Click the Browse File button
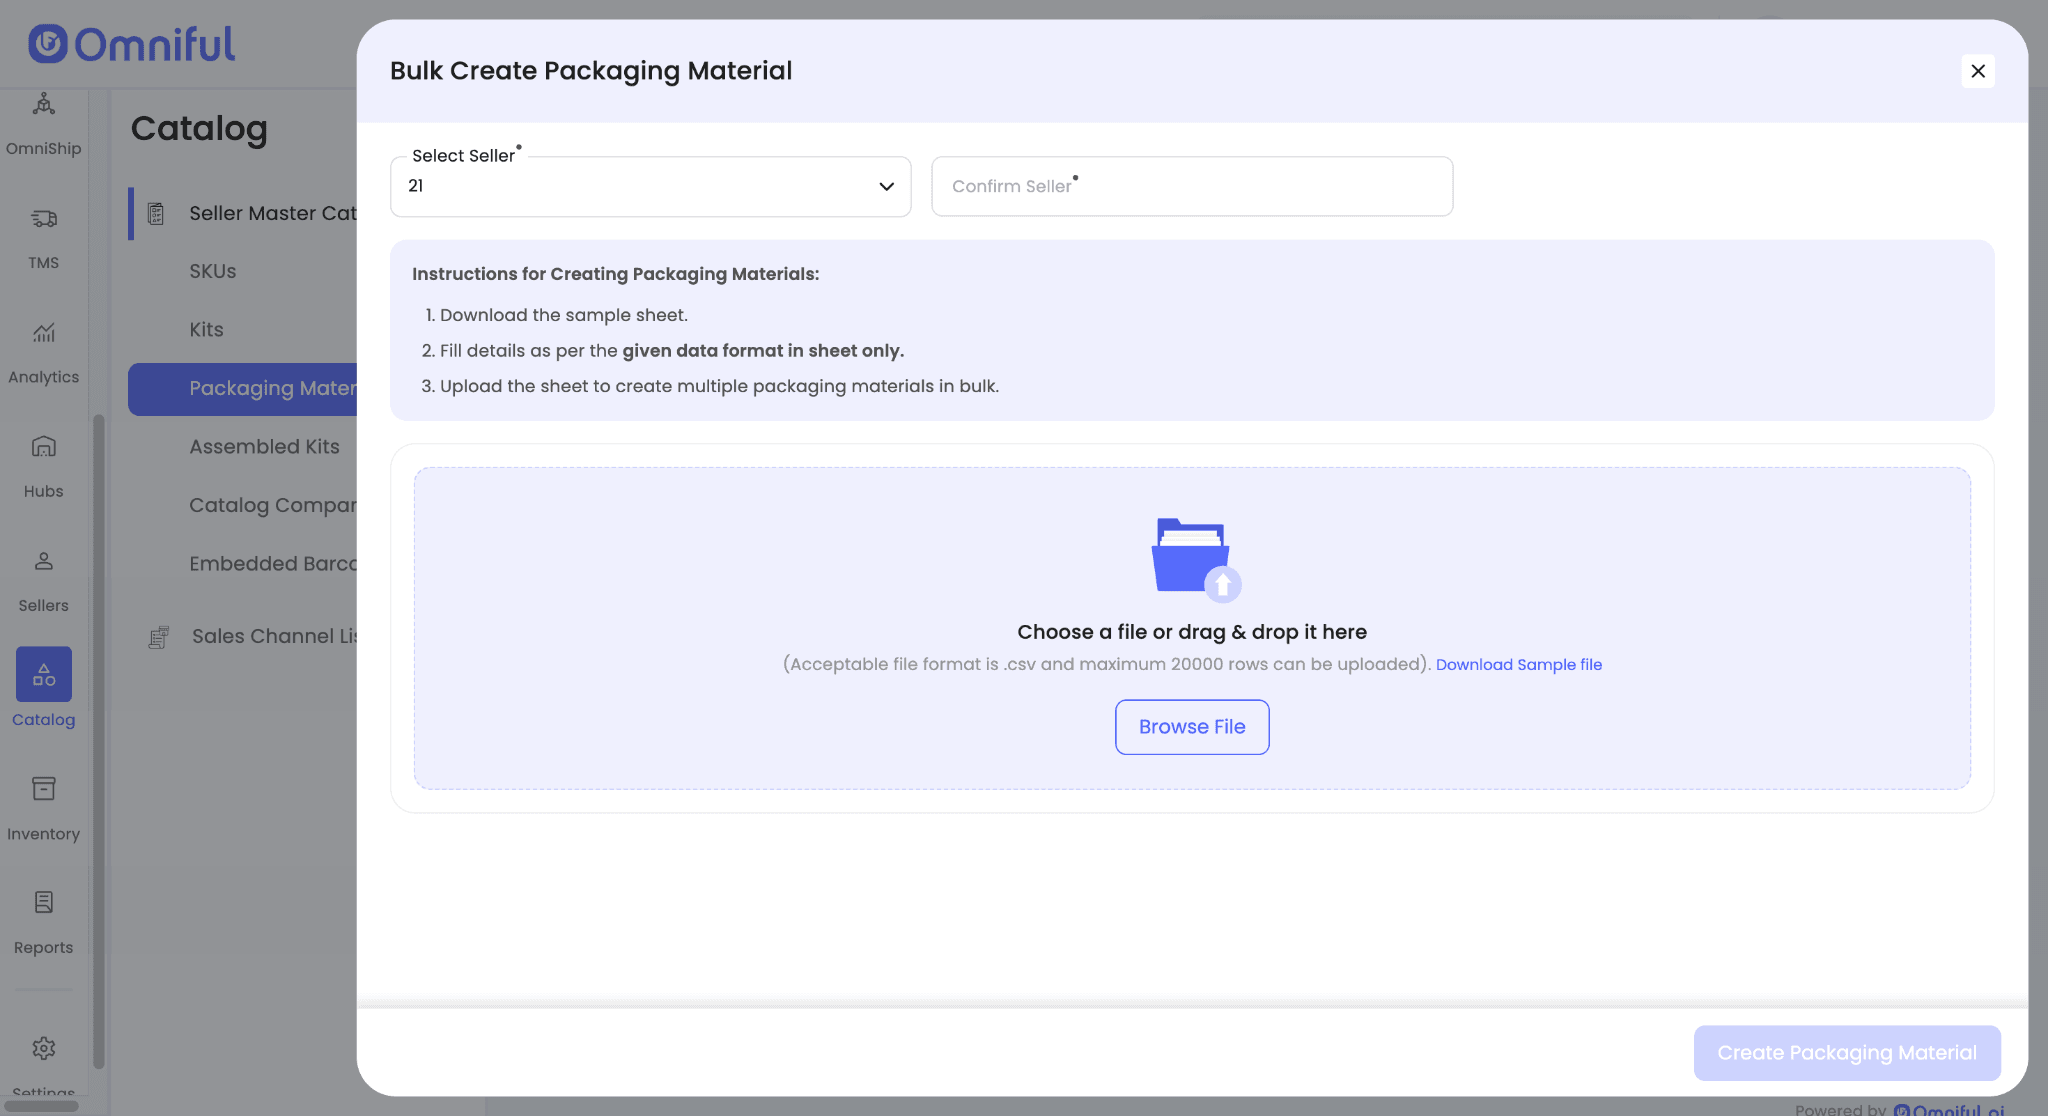Image resolution: width=2048 pixels, height=1116 pixels. [1192, 727]
